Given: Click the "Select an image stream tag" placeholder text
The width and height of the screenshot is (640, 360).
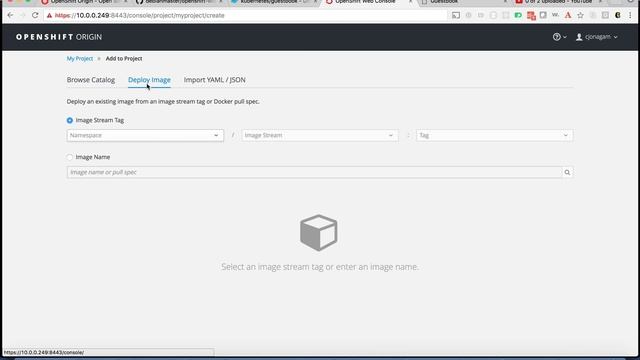Looking at the screenshot, I should pyautogui.click(x=320, y=267).
